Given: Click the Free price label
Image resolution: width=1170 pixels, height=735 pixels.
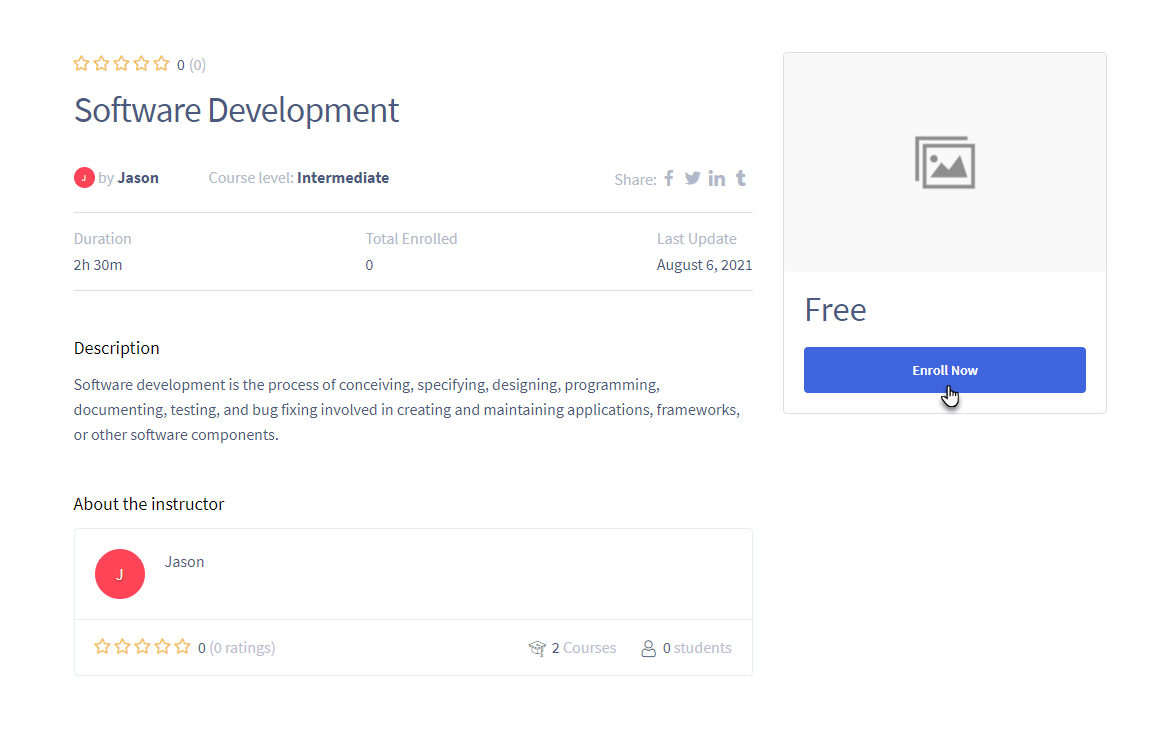Looking at the screenshot, I should tap(835, 310).
